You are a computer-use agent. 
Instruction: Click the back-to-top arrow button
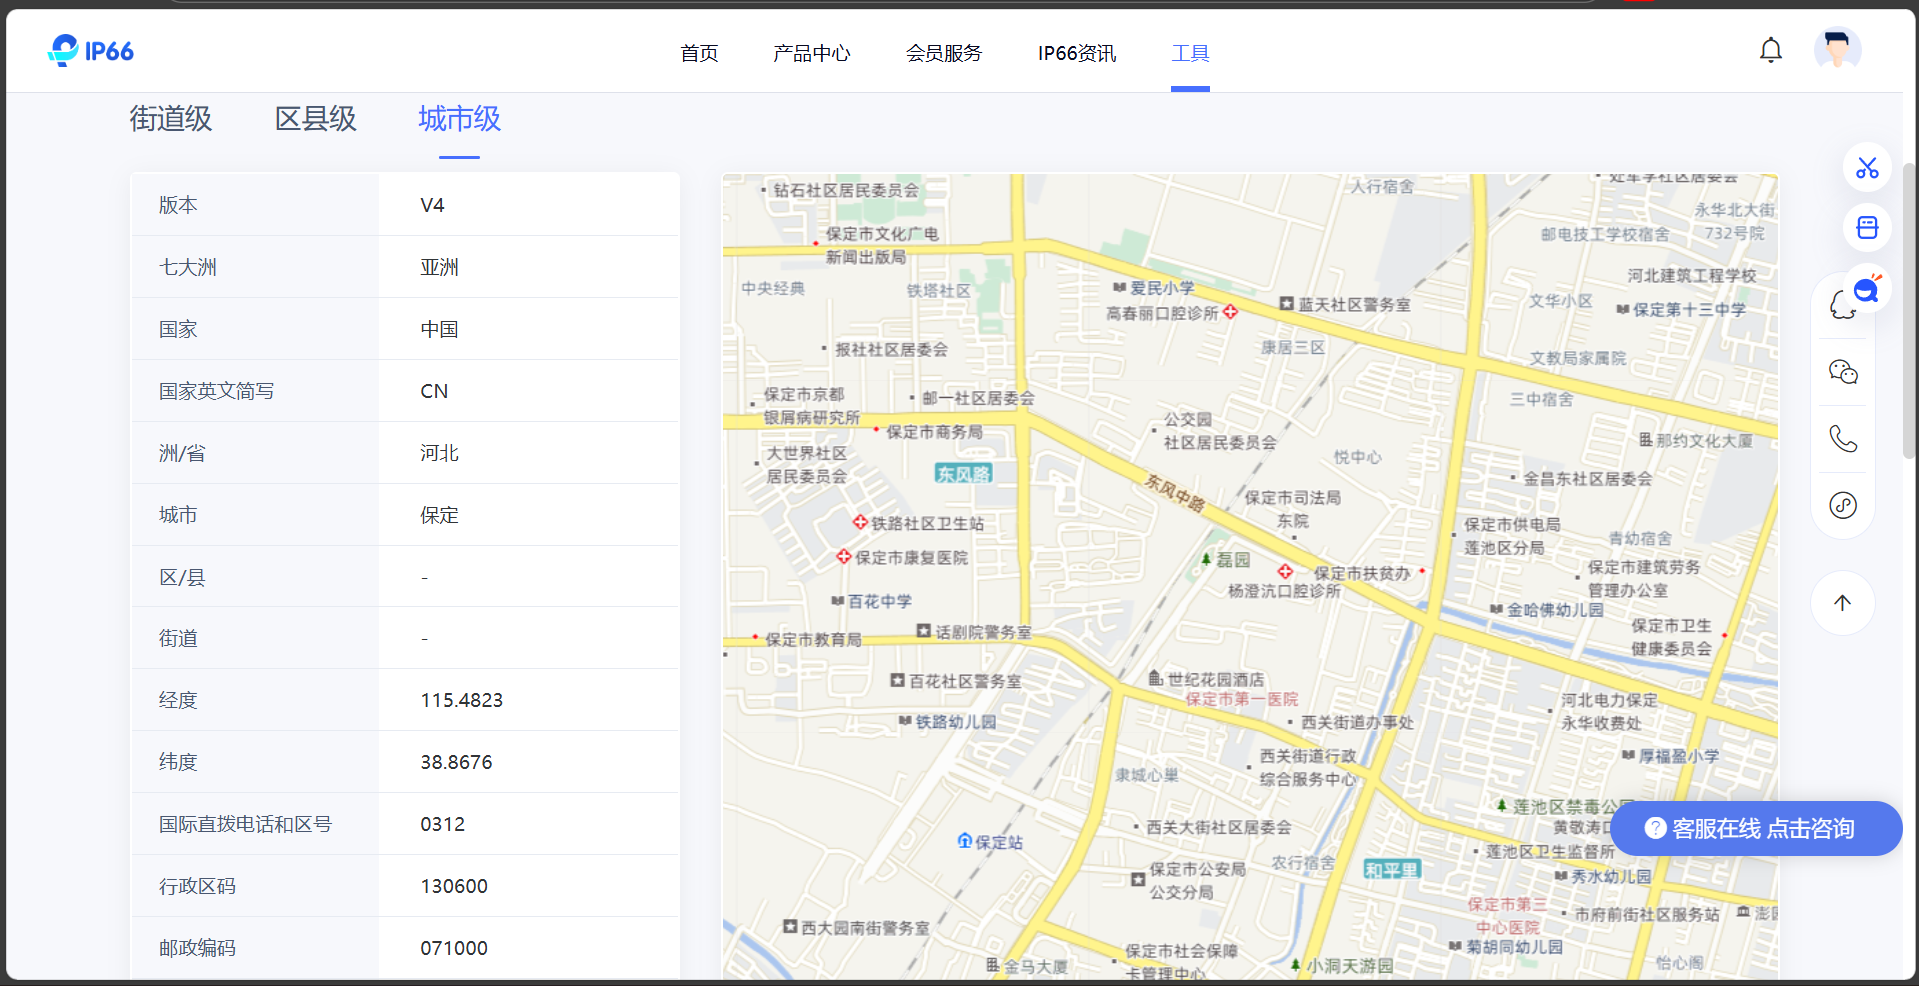[1842, 603]
